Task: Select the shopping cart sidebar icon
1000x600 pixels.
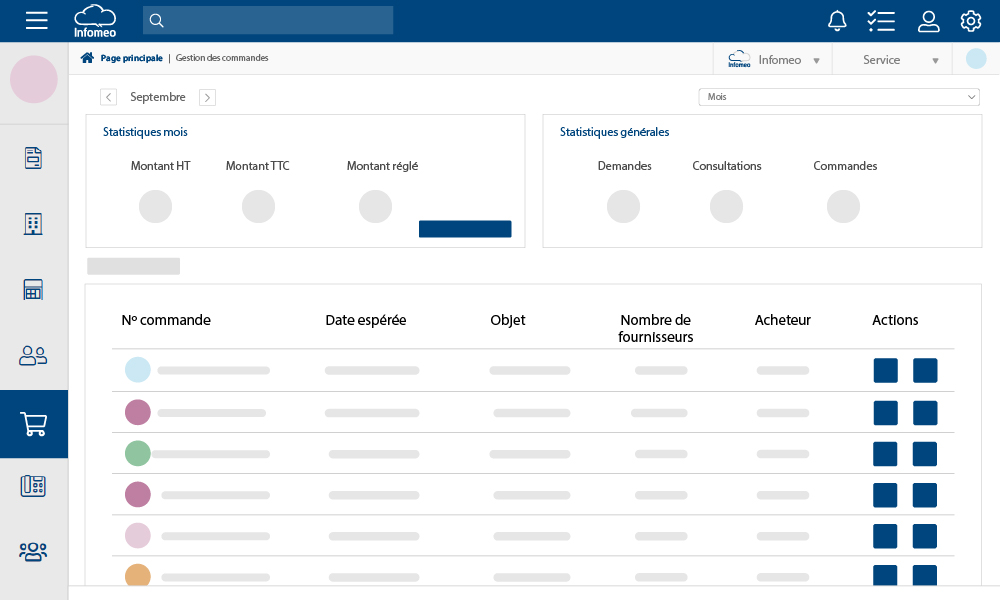Action: tap(34, 424)
